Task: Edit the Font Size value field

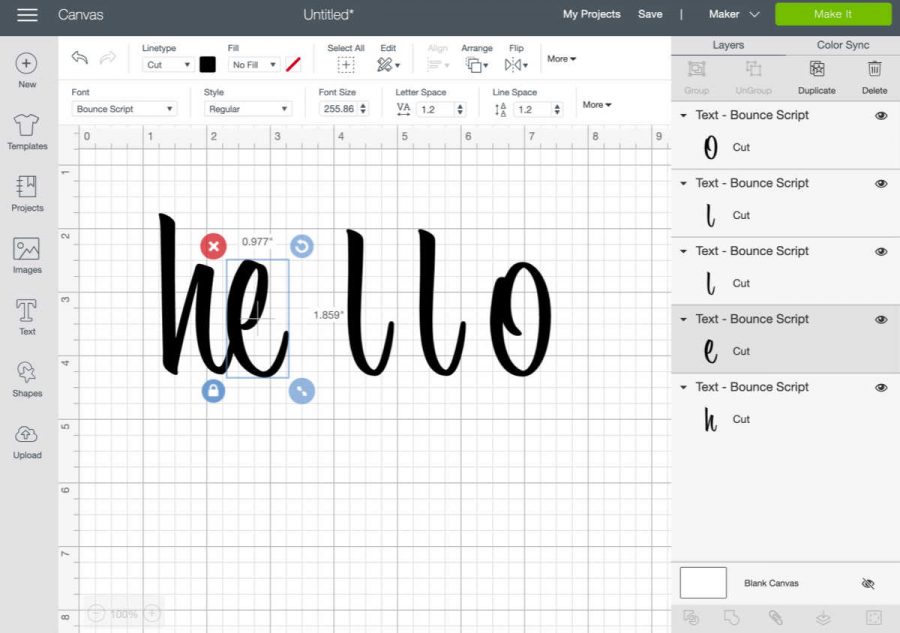Action: 339,107
